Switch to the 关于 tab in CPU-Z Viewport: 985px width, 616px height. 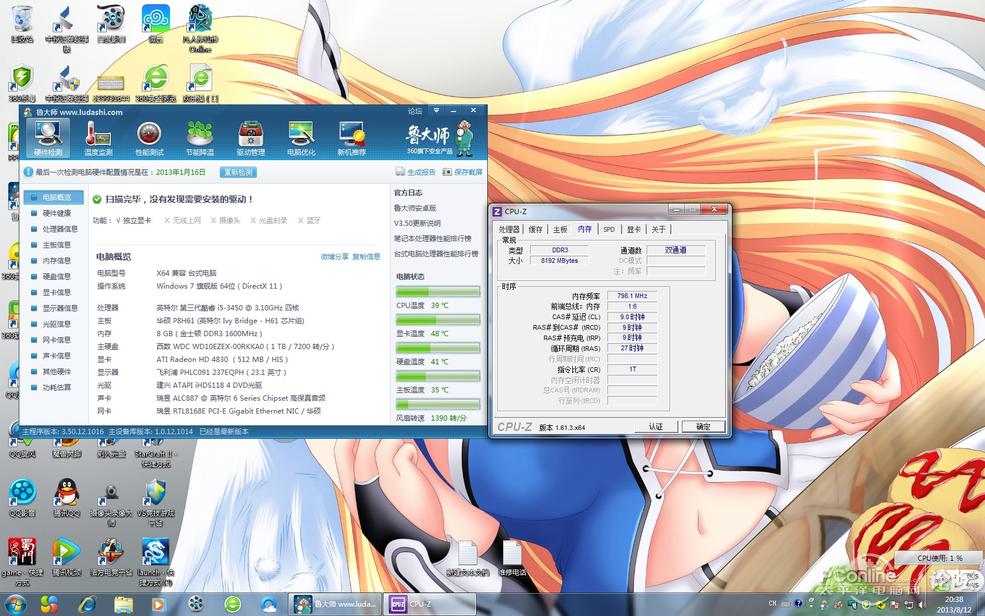pos(658,230)
